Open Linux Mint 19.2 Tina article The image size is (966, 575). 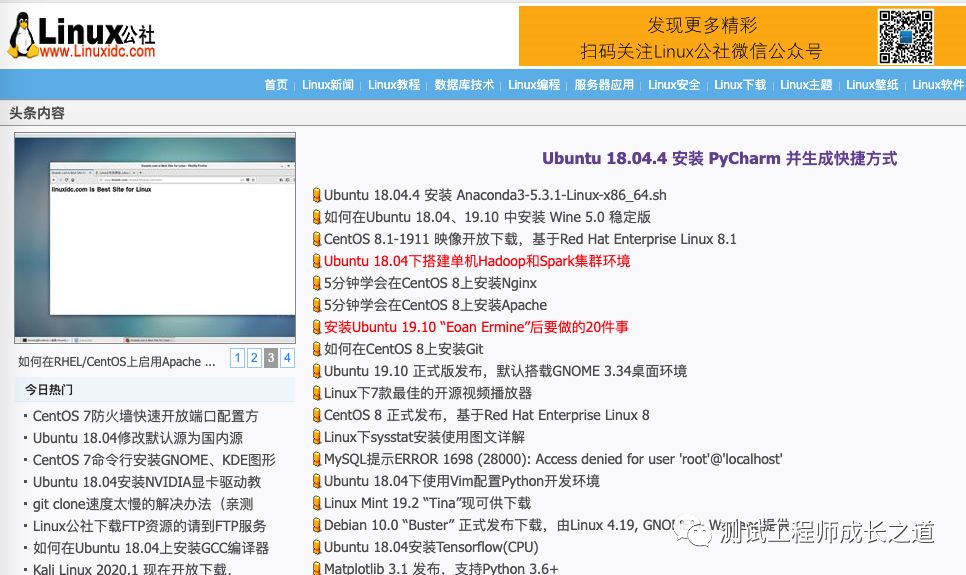pos(428,503)
